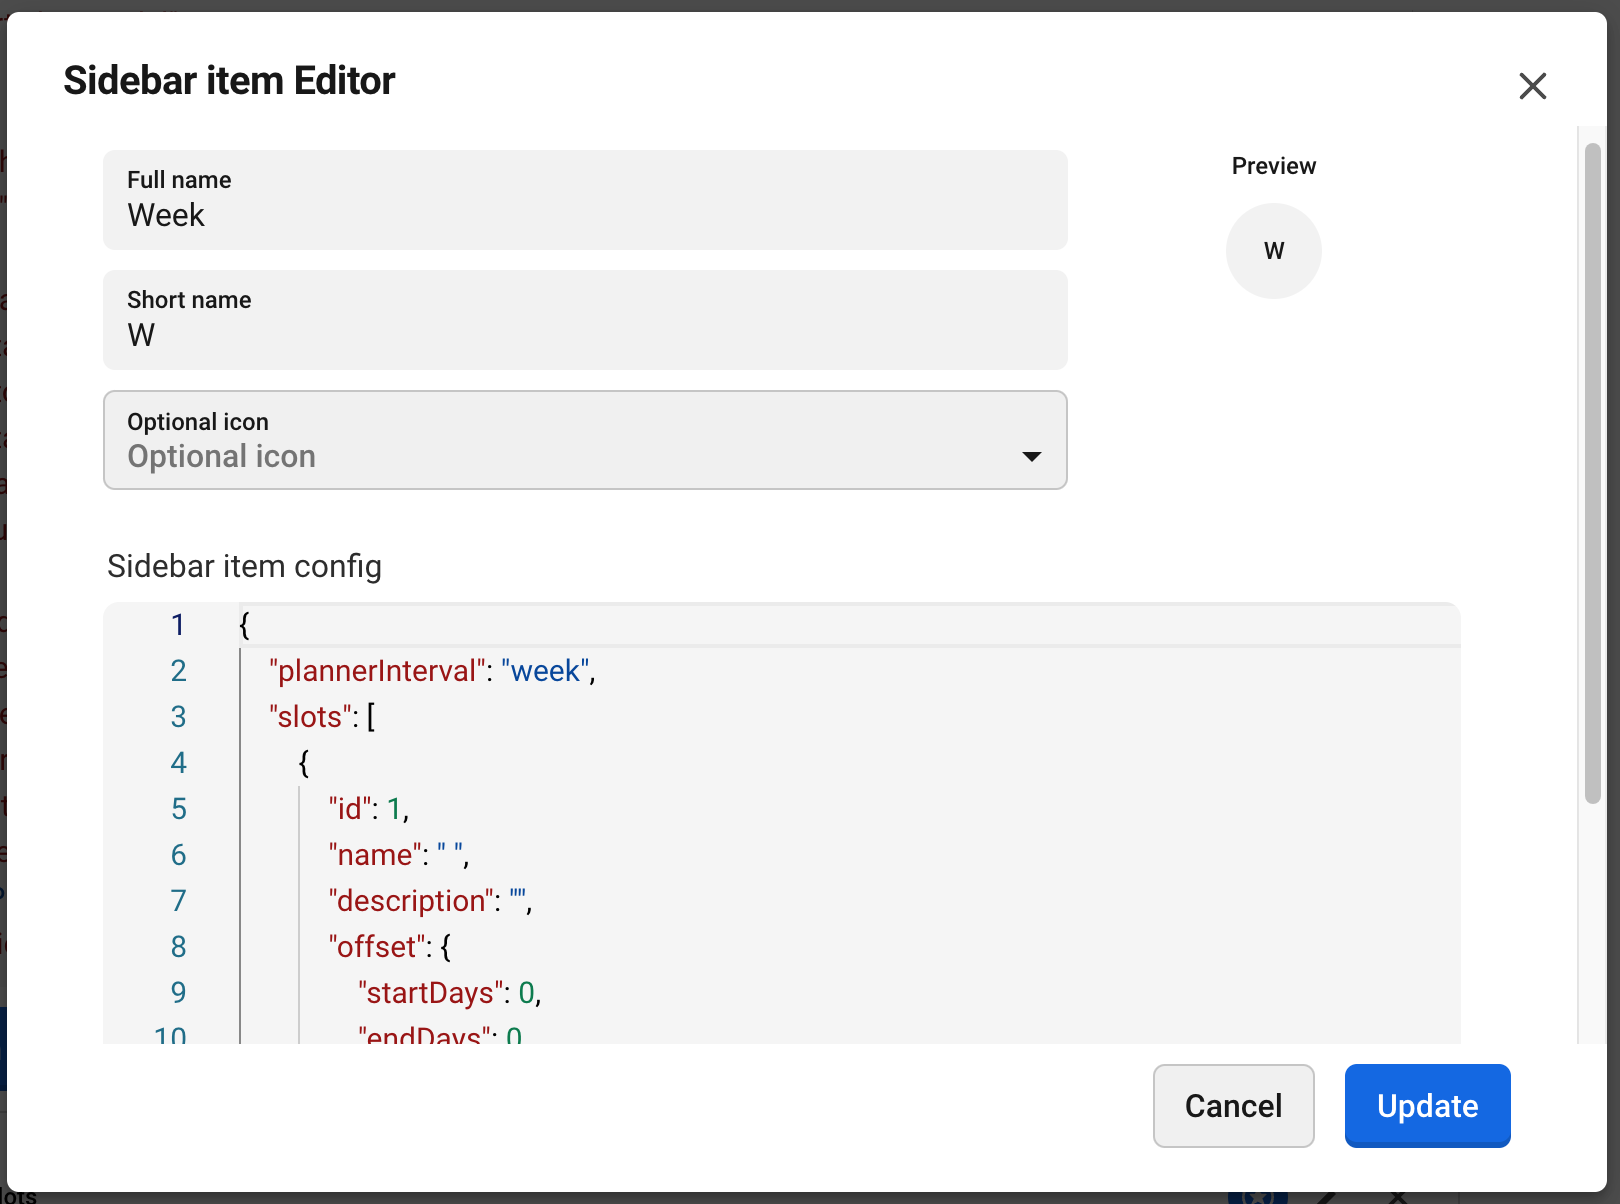Screen dimensions: 1620x1204
Task: Select line number 4 in the editor gutter
Action: point(178,763)
